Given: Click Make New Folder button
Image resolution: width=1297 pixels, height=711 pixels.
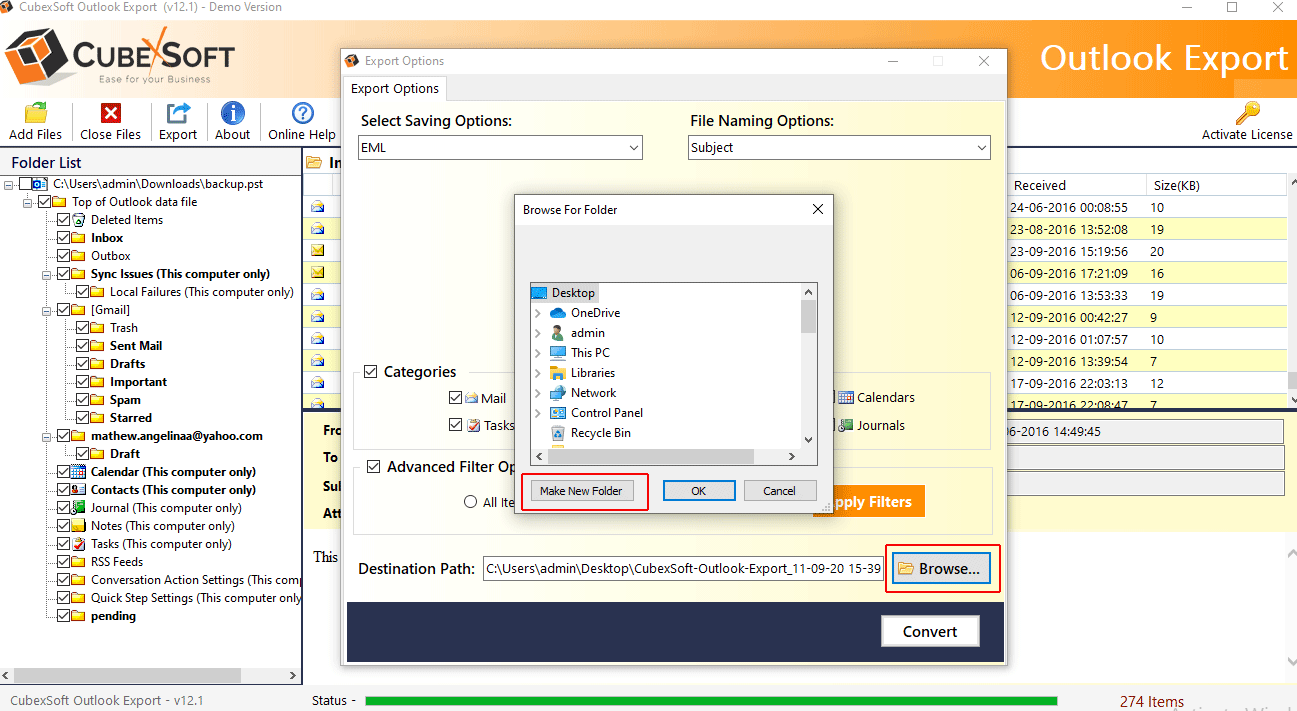Looking at the screenshot, I should pos(581,491).
